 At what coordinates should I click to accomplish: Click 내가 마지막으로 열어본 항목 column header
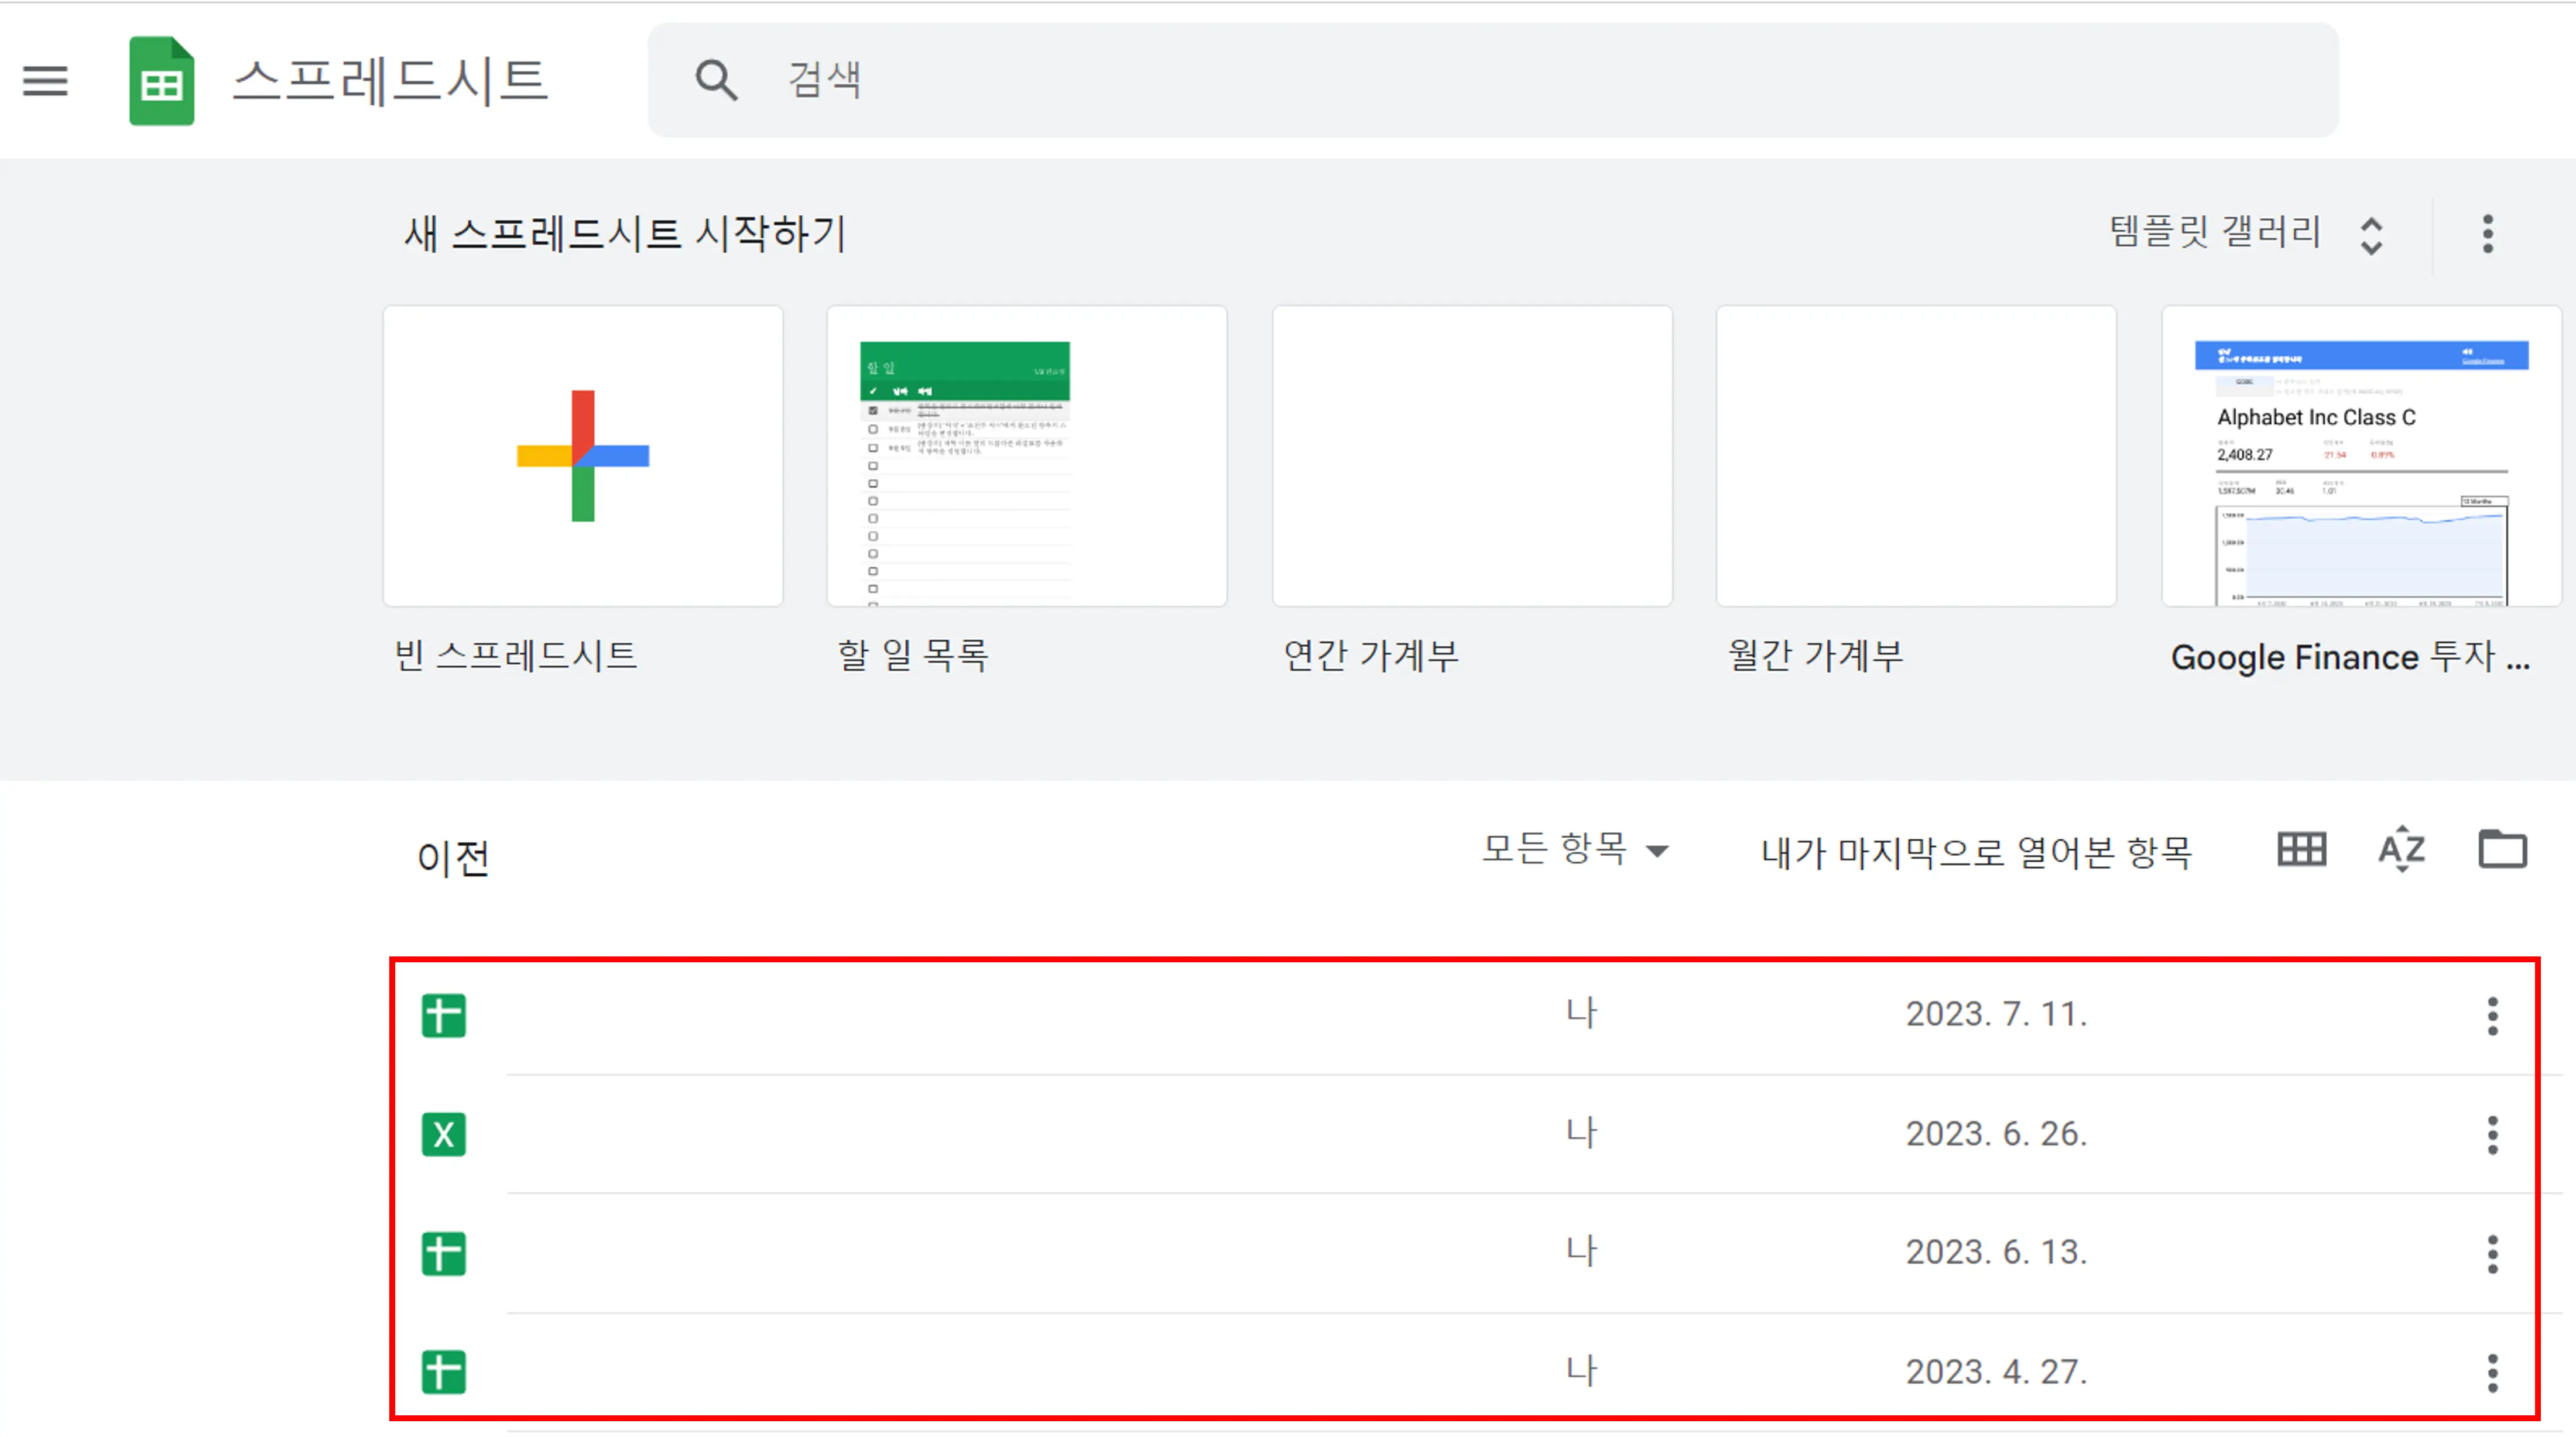pyautogui.click(x=1976, y=853)
